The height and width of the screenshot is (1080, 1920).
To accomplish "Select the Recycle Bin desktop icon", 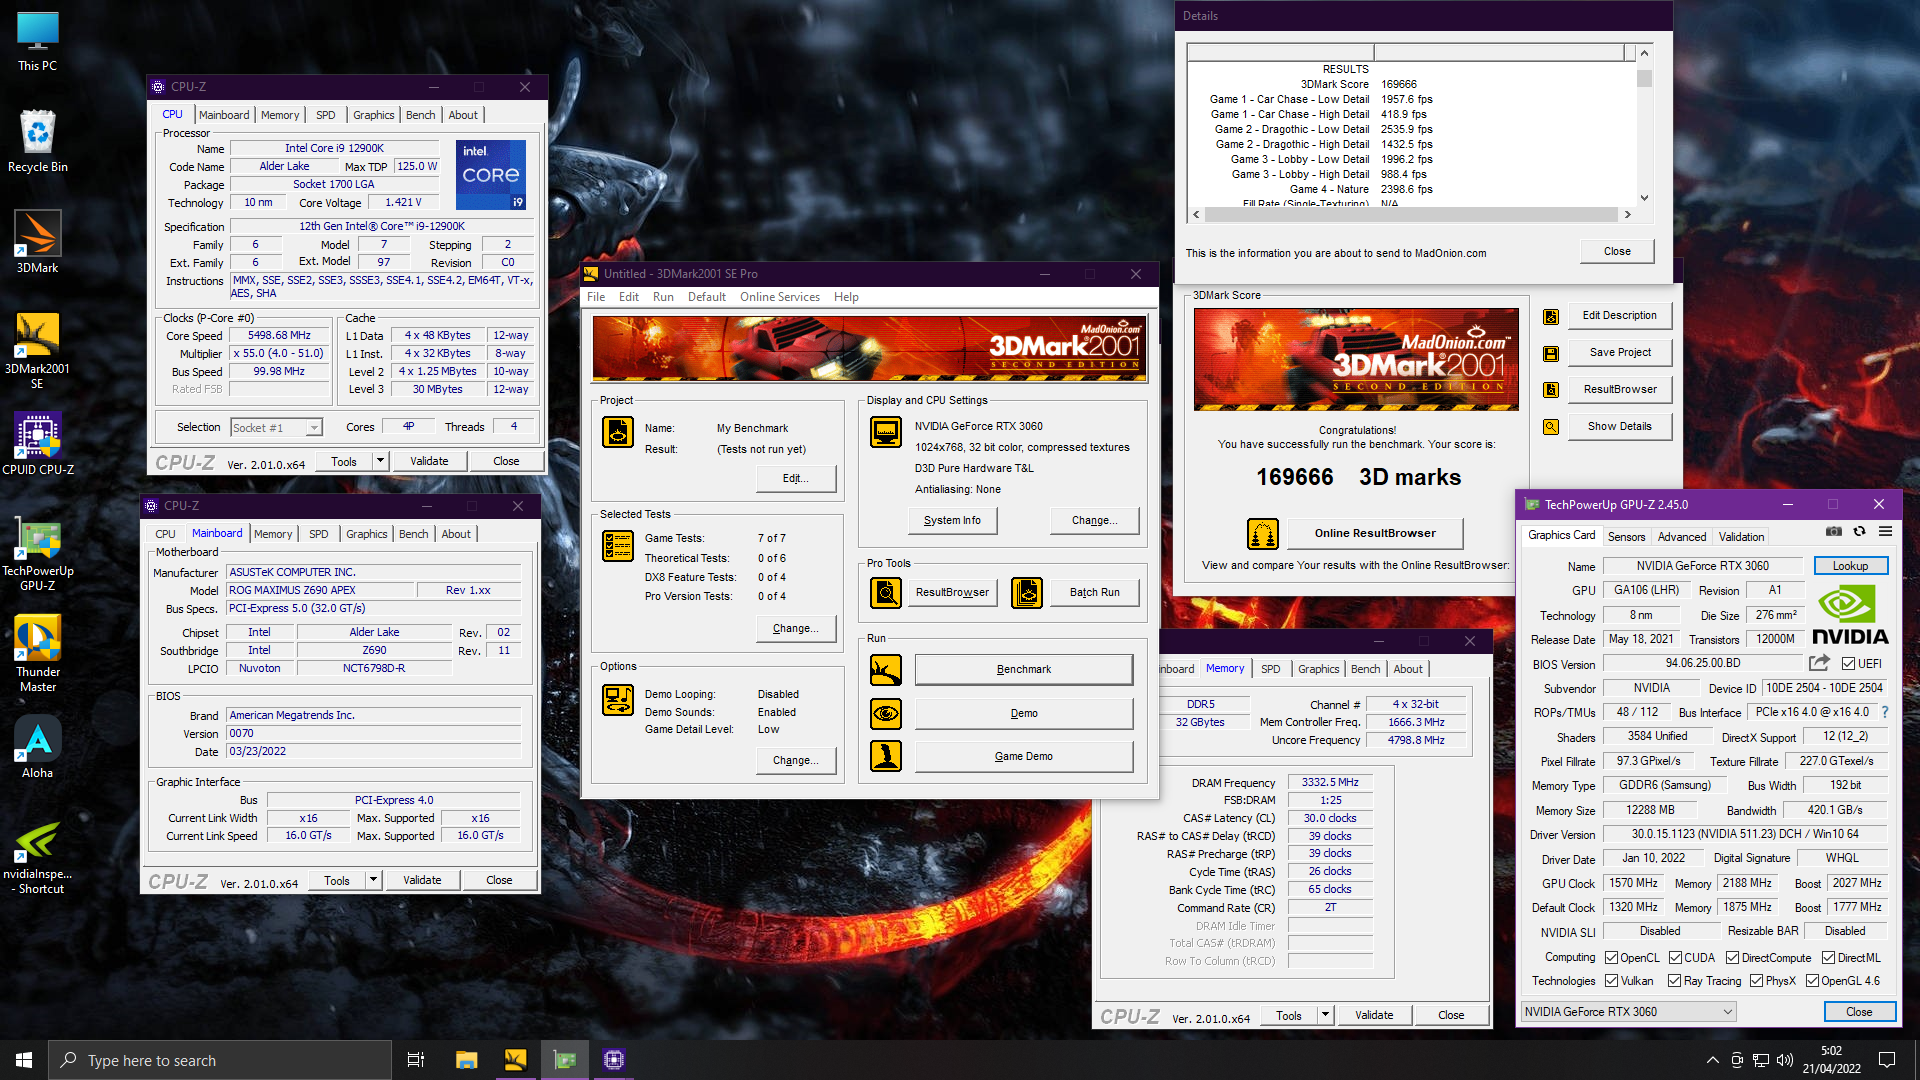I will coord(38,141).
